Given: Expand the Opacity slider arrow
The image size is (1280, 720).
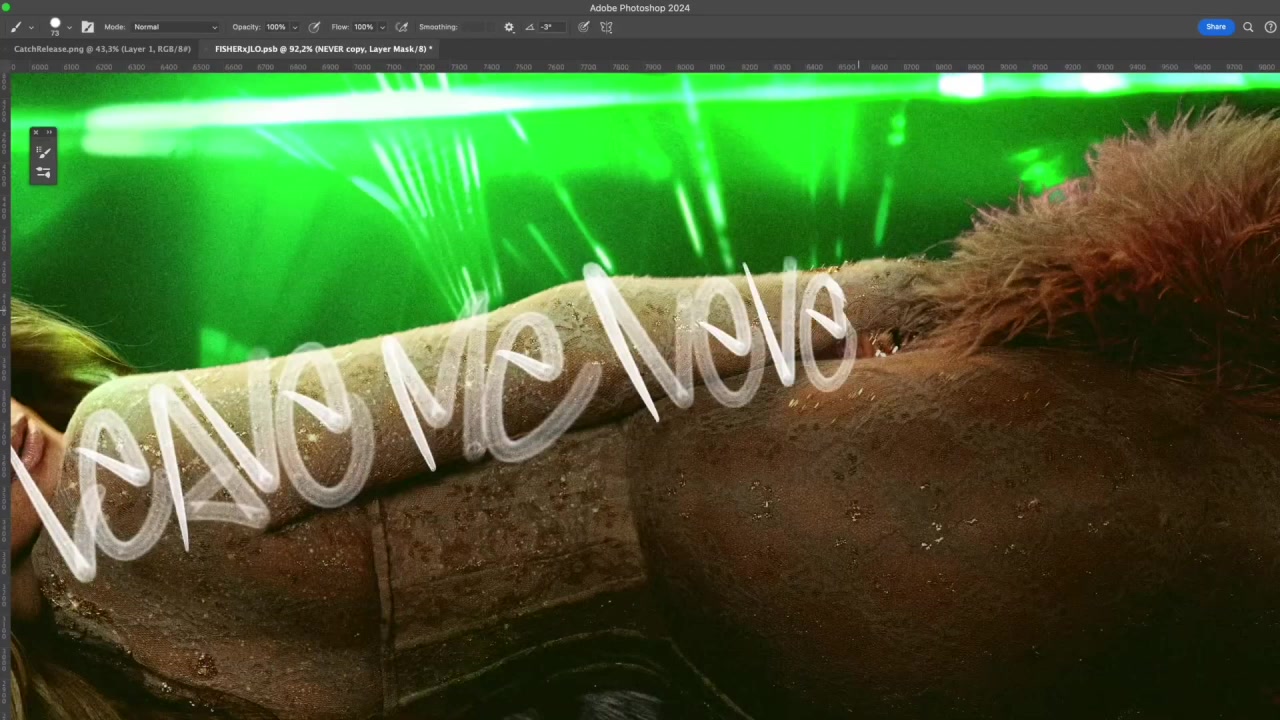Looking at the screenshot, I should coord(295,28).
